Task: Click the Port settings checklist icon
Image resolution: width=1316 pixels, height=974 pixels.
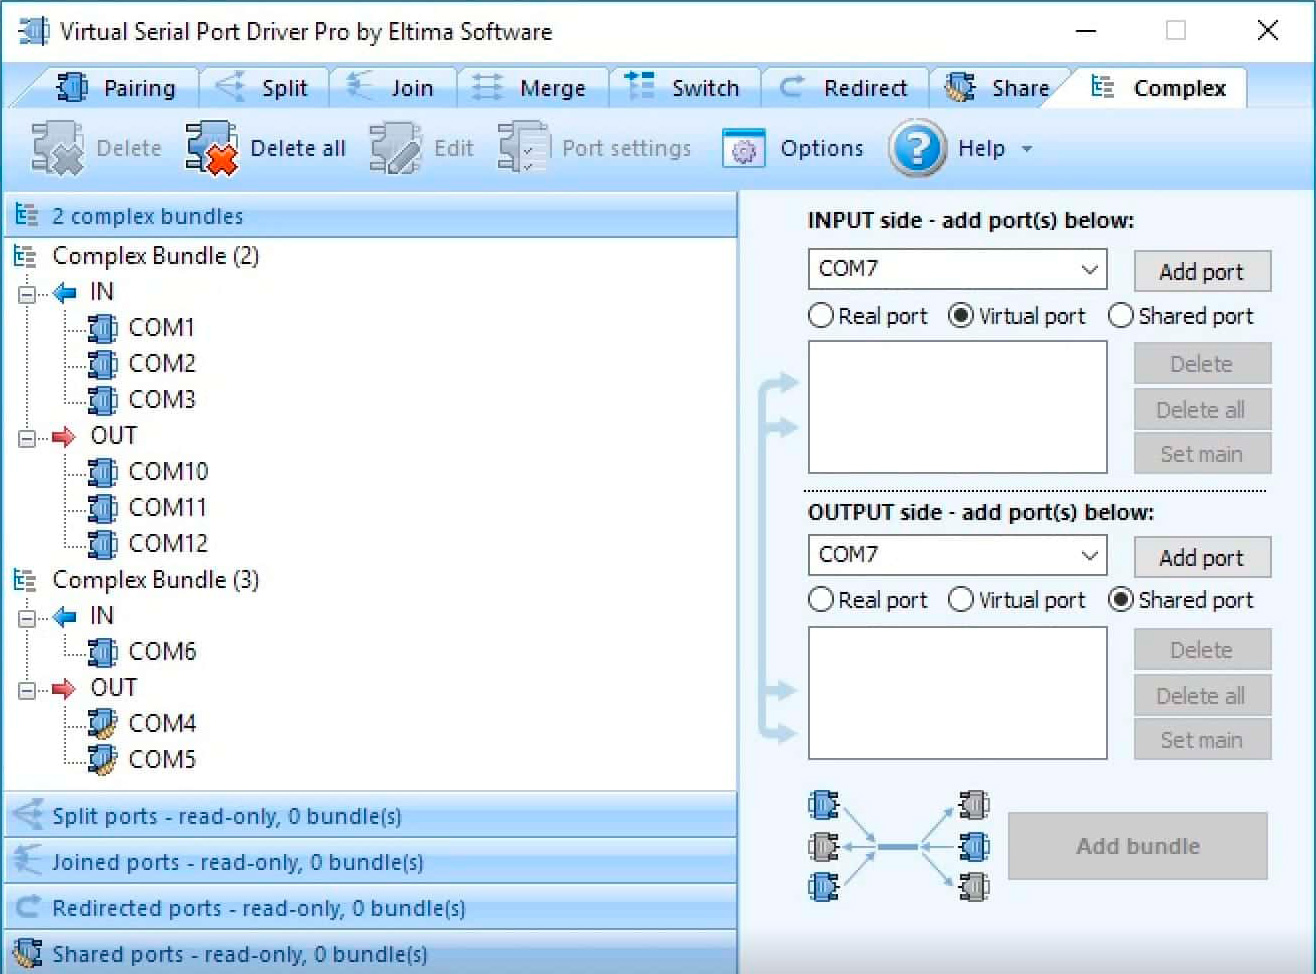Action: click(523, 149)
